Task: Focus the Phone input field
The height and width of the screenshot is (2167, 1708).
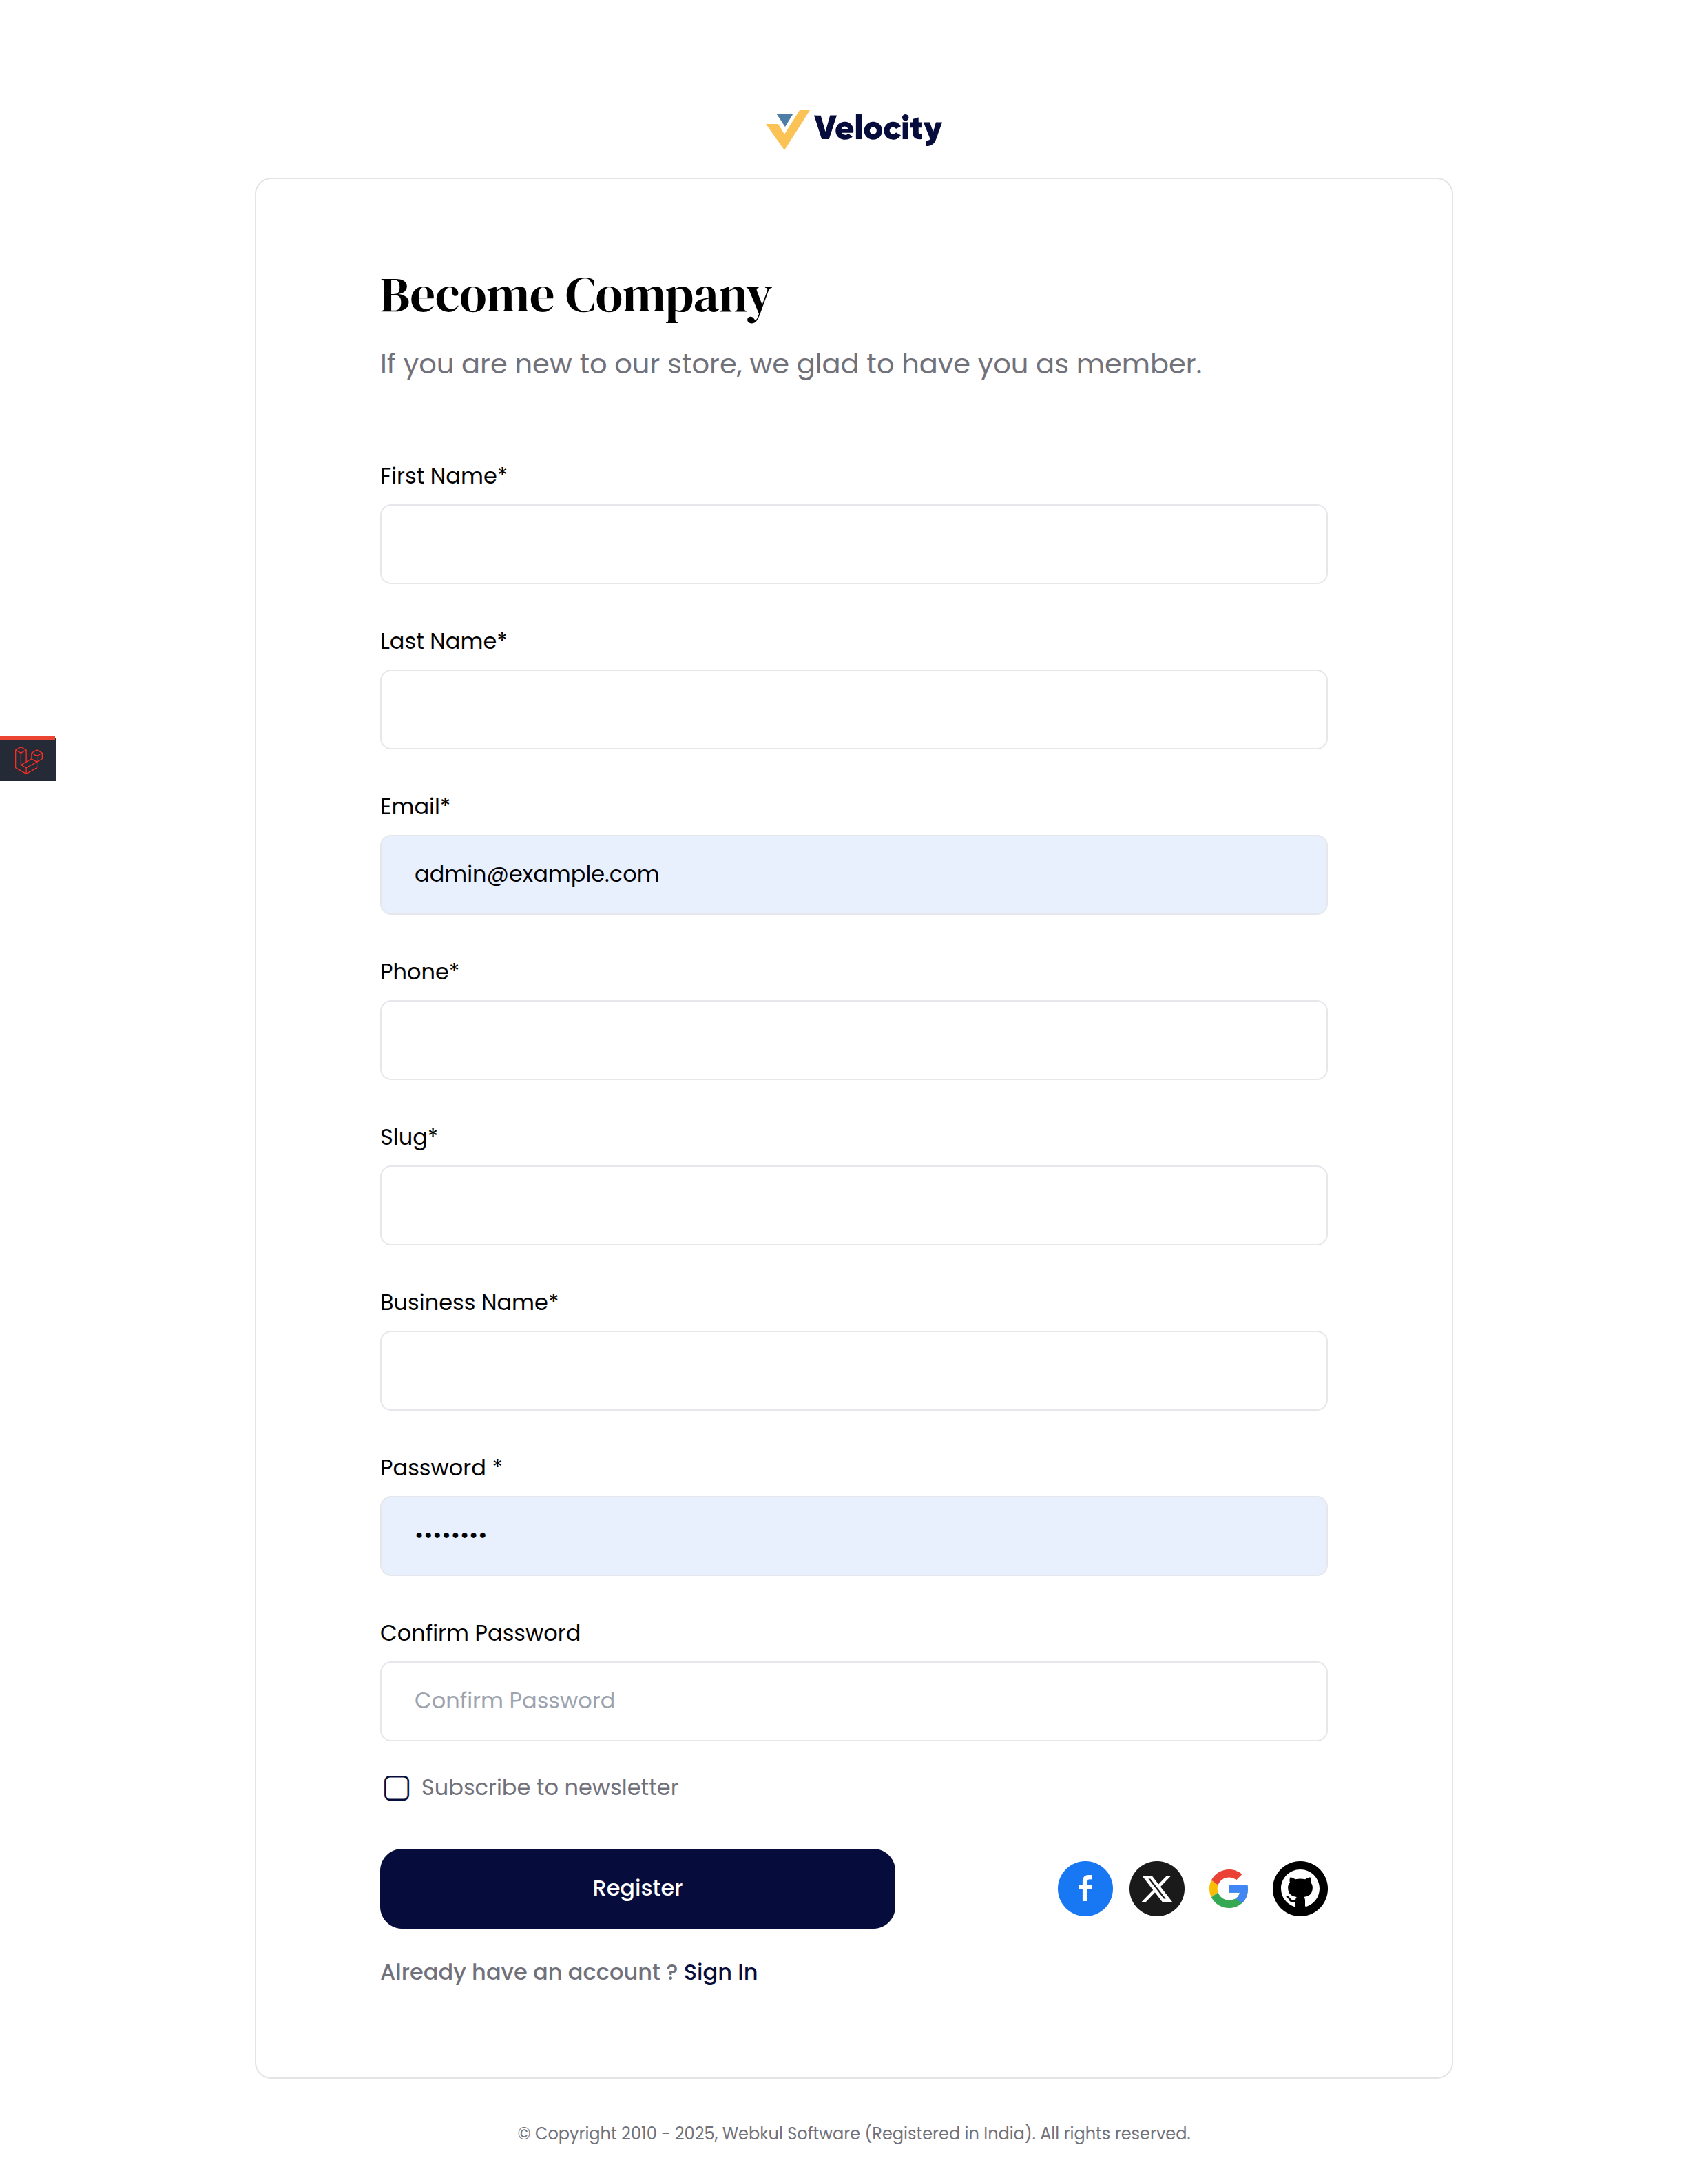Action: click(853, 1039)
